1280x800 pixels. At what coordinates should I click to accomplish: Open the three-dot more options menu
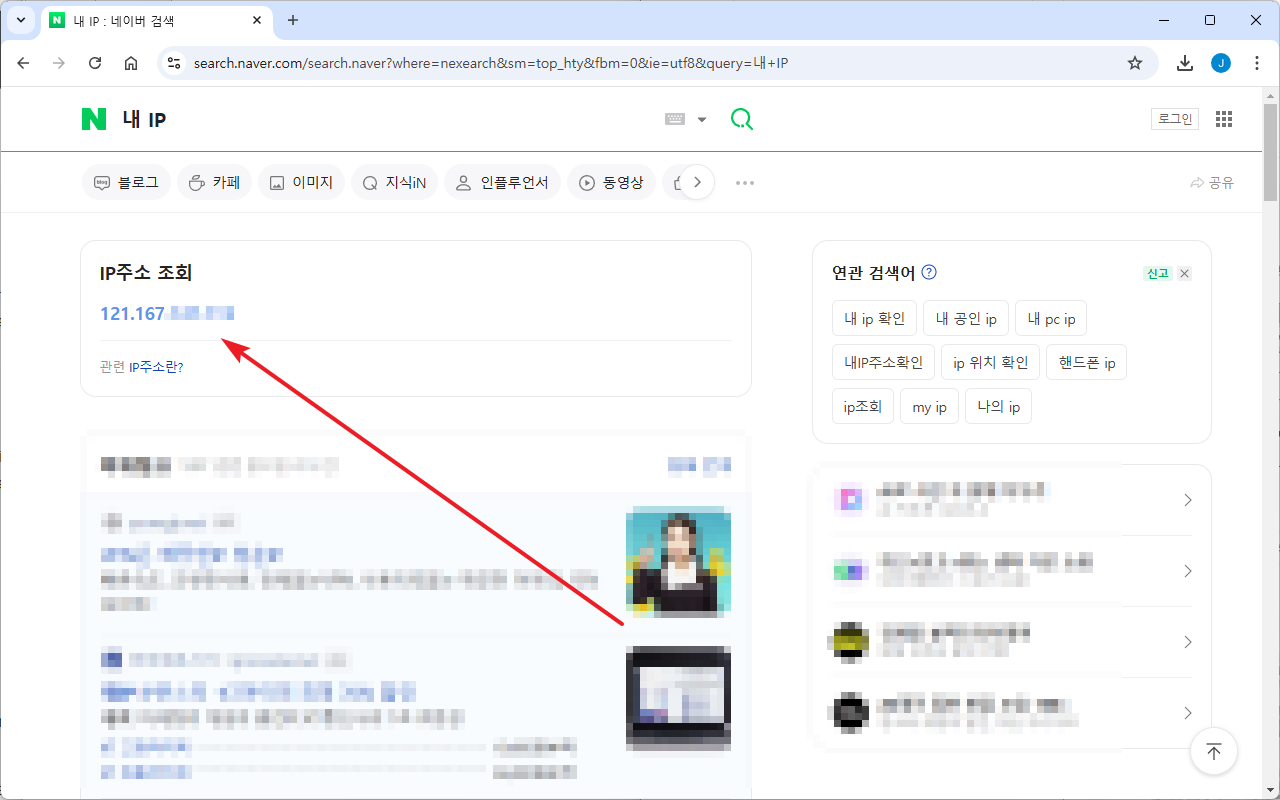[x=745, y=183]
